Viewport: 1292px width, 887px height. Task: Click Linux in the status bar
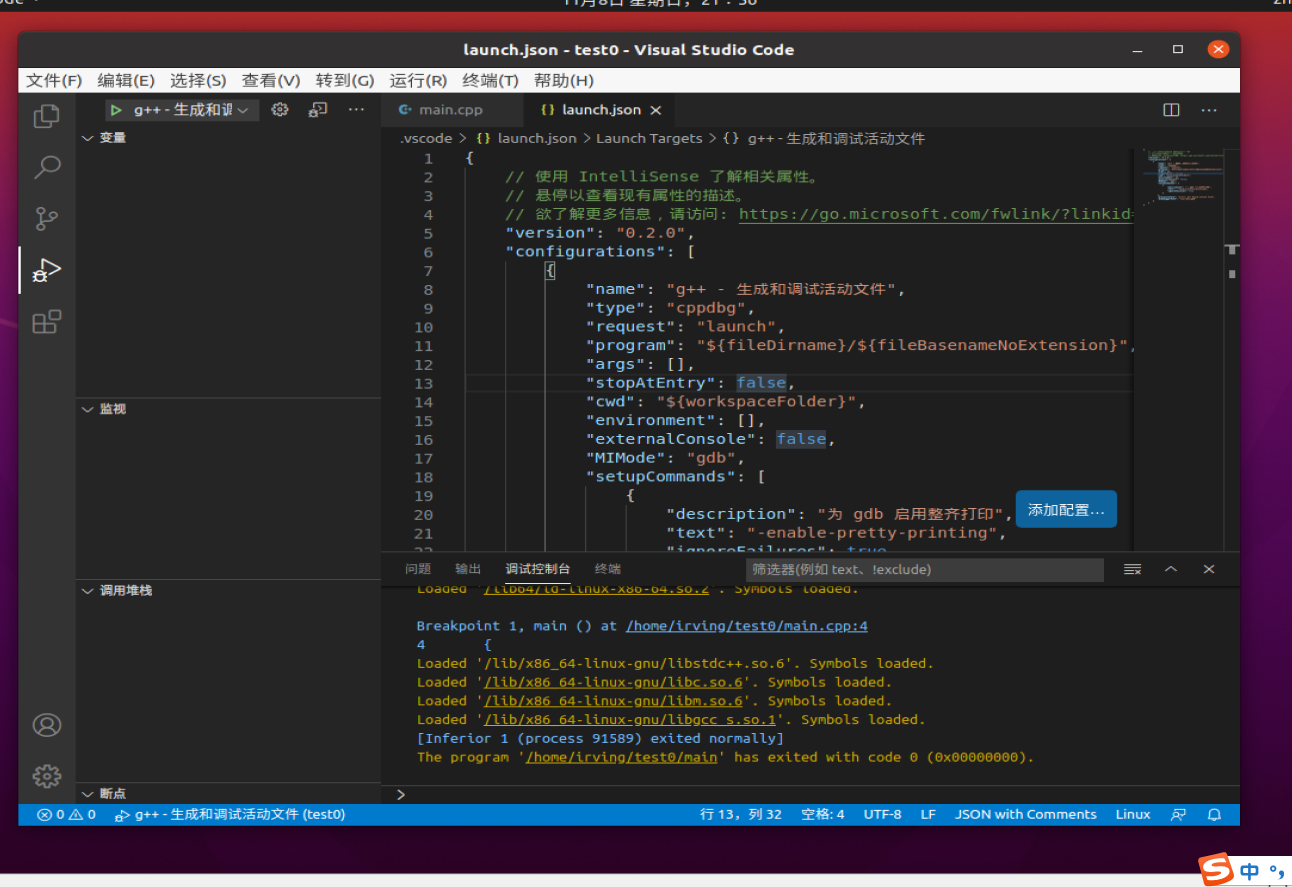[x=1133, y=814]
